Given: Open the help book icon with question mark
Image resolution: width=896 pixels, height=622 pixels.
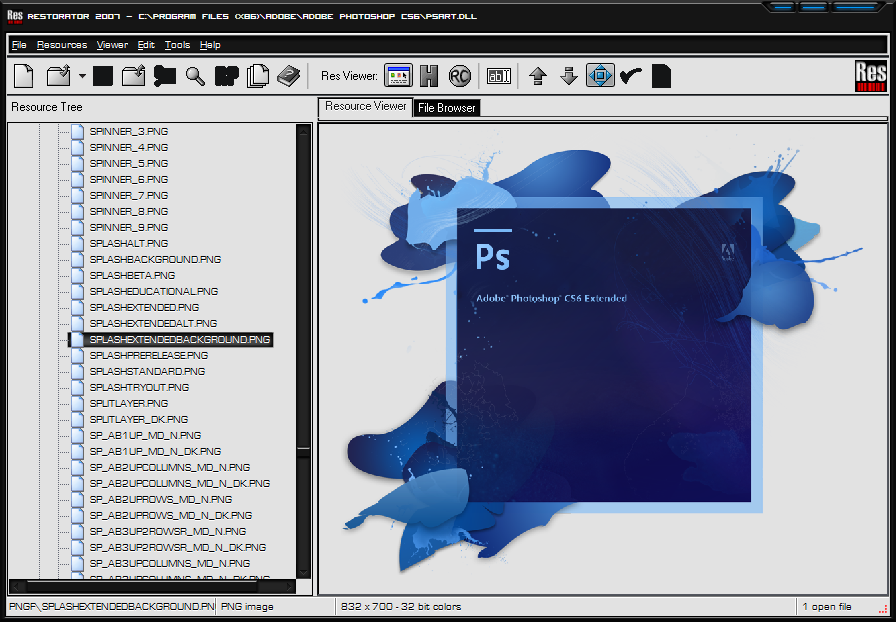Looking at the screenshot, I should (x=289, y=76).
